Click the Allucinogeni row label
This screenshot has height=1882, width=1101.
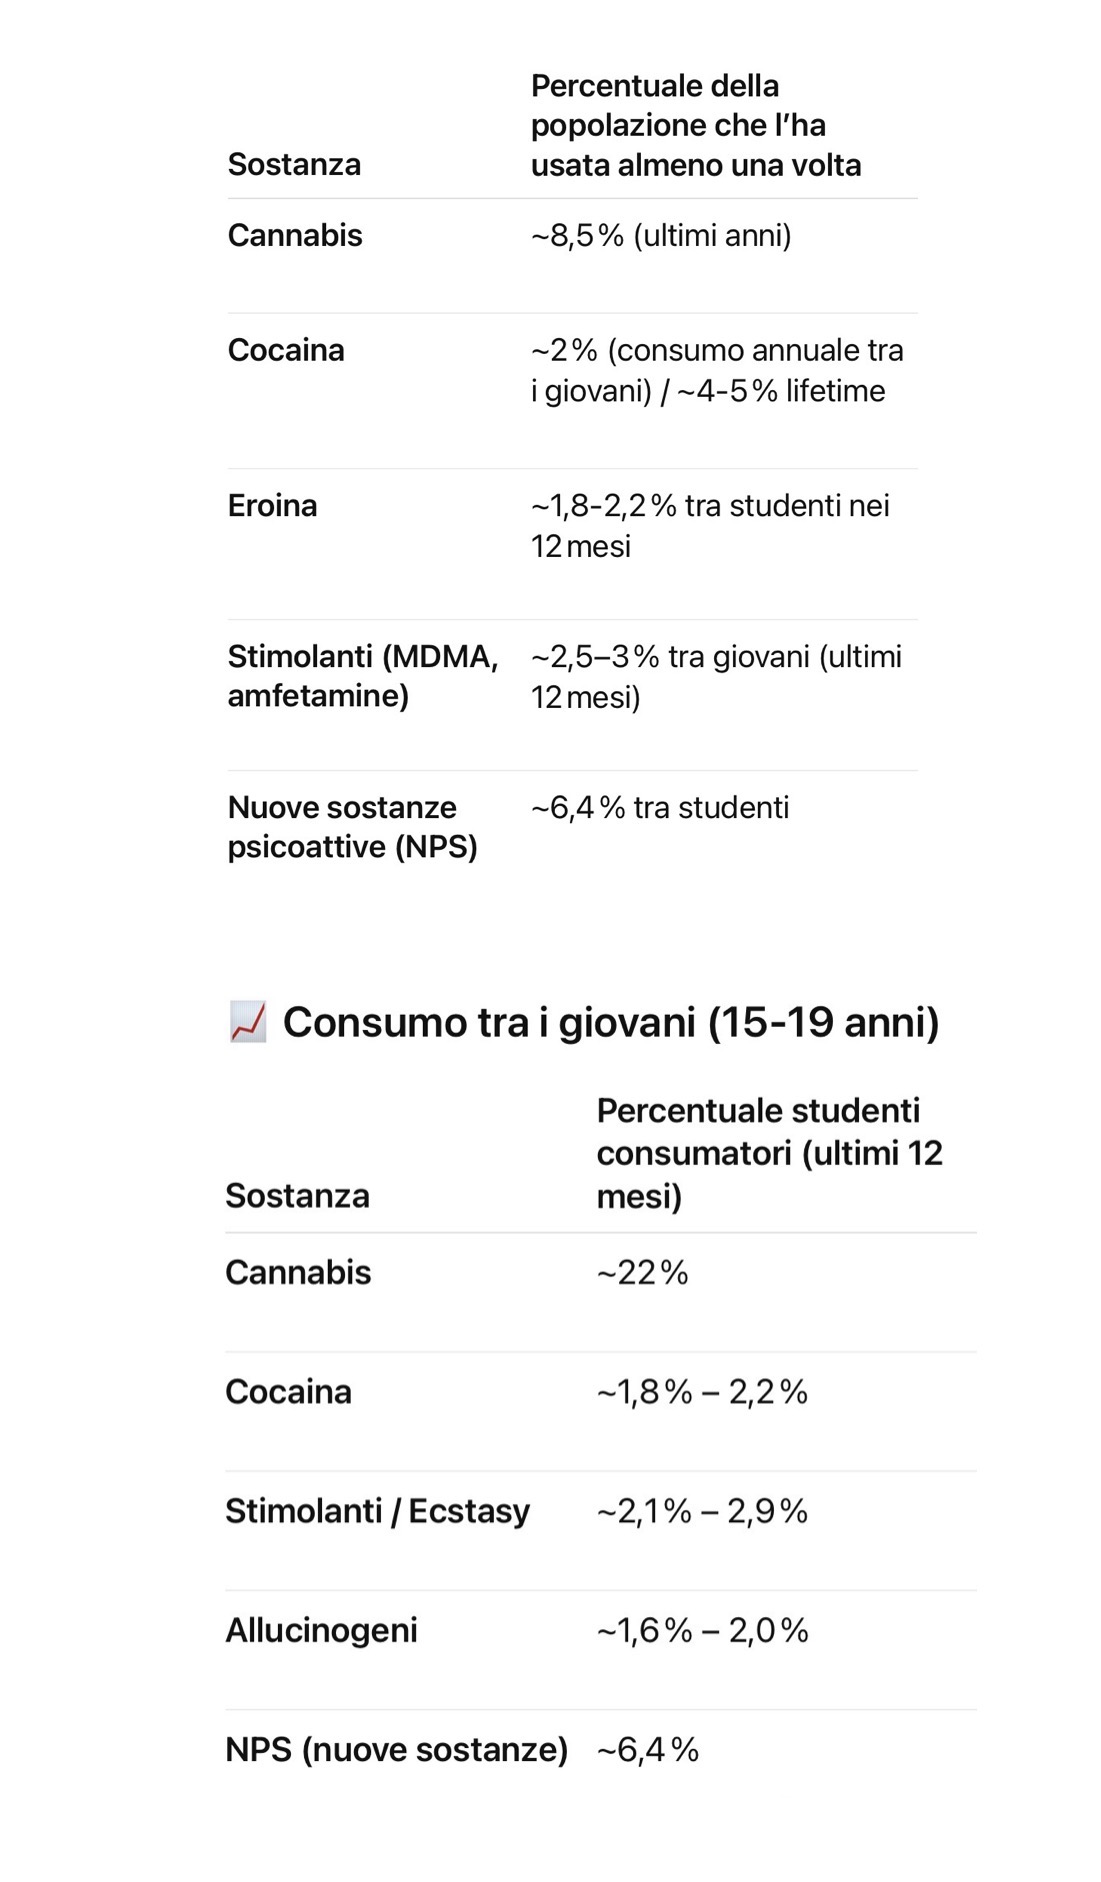click(x=321, y=1630)
